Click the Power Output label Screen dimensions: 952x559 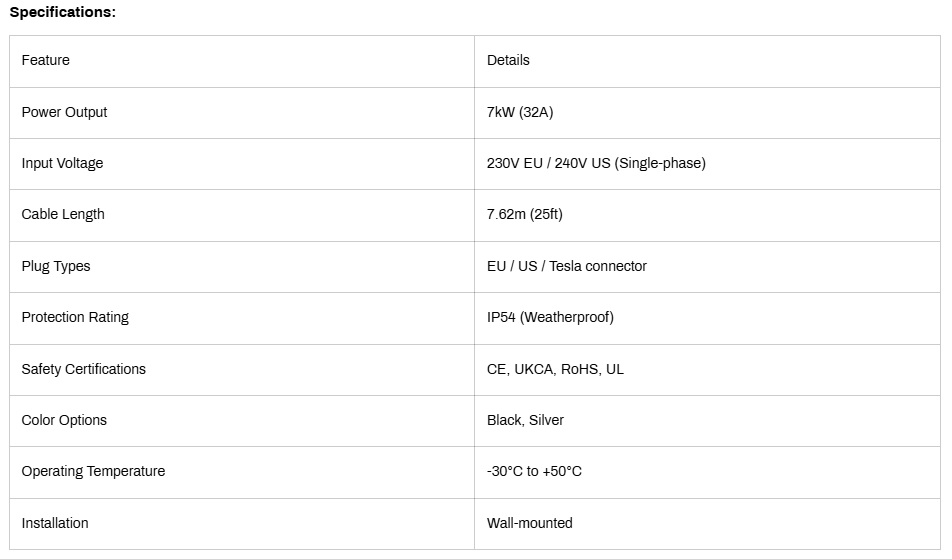[64, 112]
